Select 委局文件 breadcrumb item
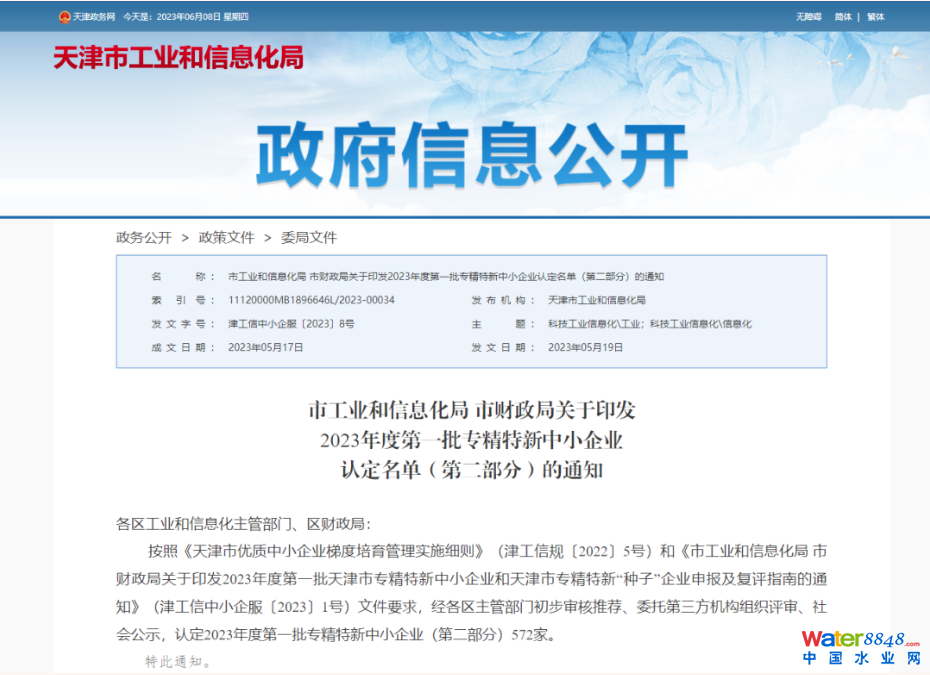930x675 pixels. tap(309, 237)
